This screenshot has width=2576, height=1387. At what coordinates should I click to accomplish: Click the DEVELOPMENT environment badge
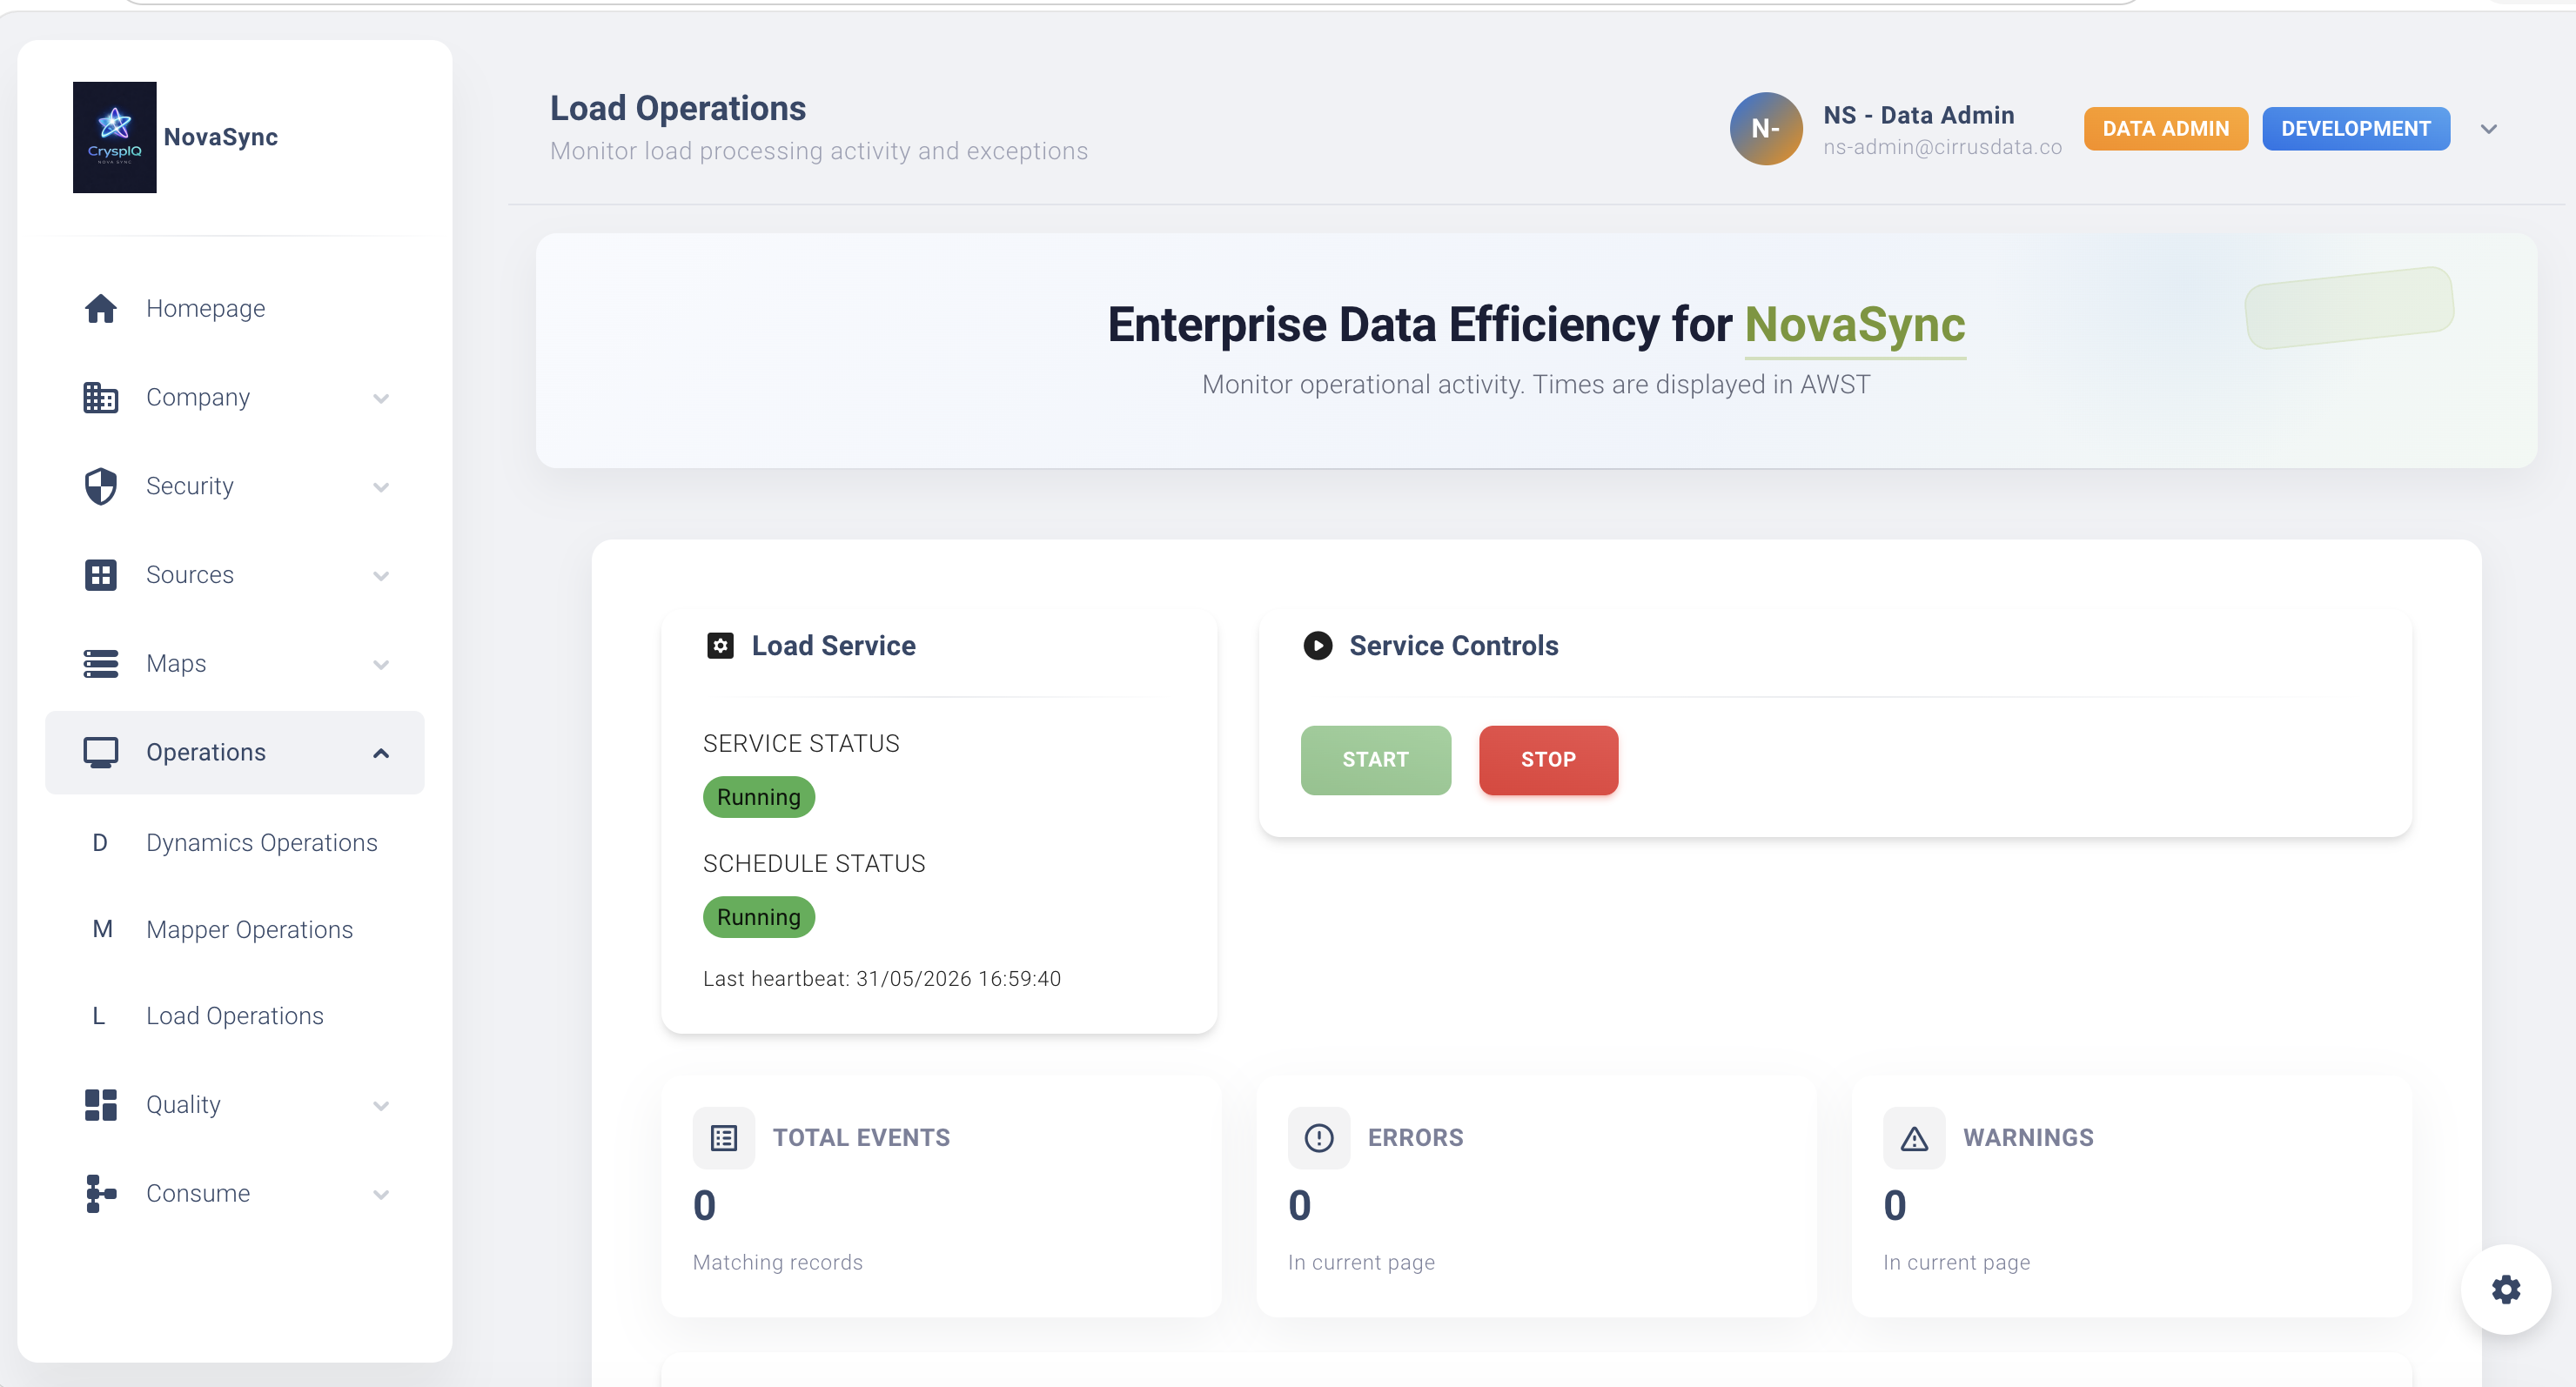point(2355,129)
